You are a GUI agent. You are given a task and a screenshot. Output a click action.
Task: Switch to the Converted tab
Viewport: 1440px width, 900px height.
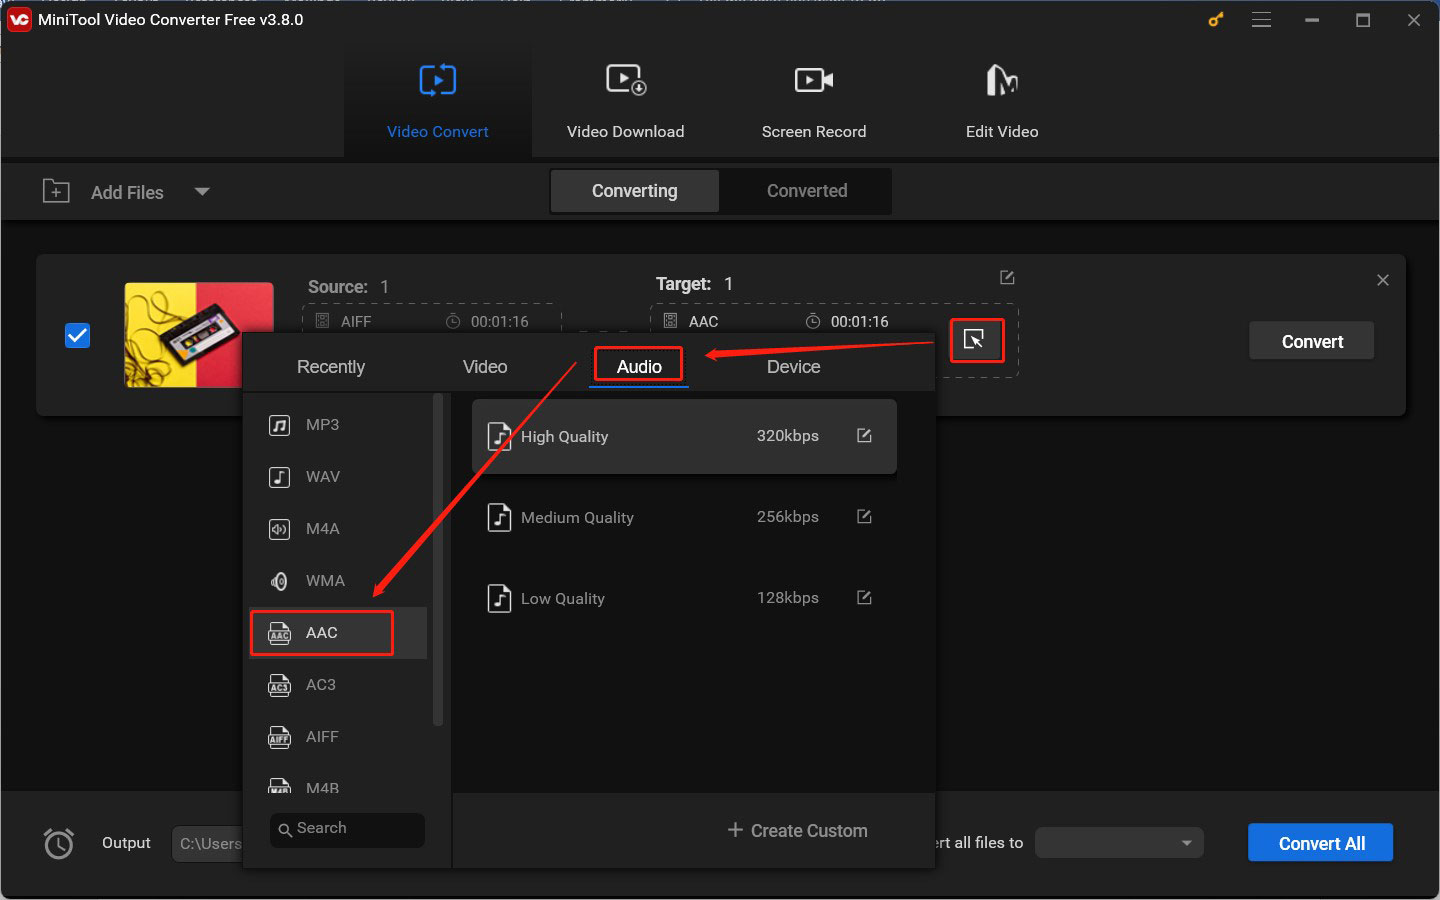[806, 191]
